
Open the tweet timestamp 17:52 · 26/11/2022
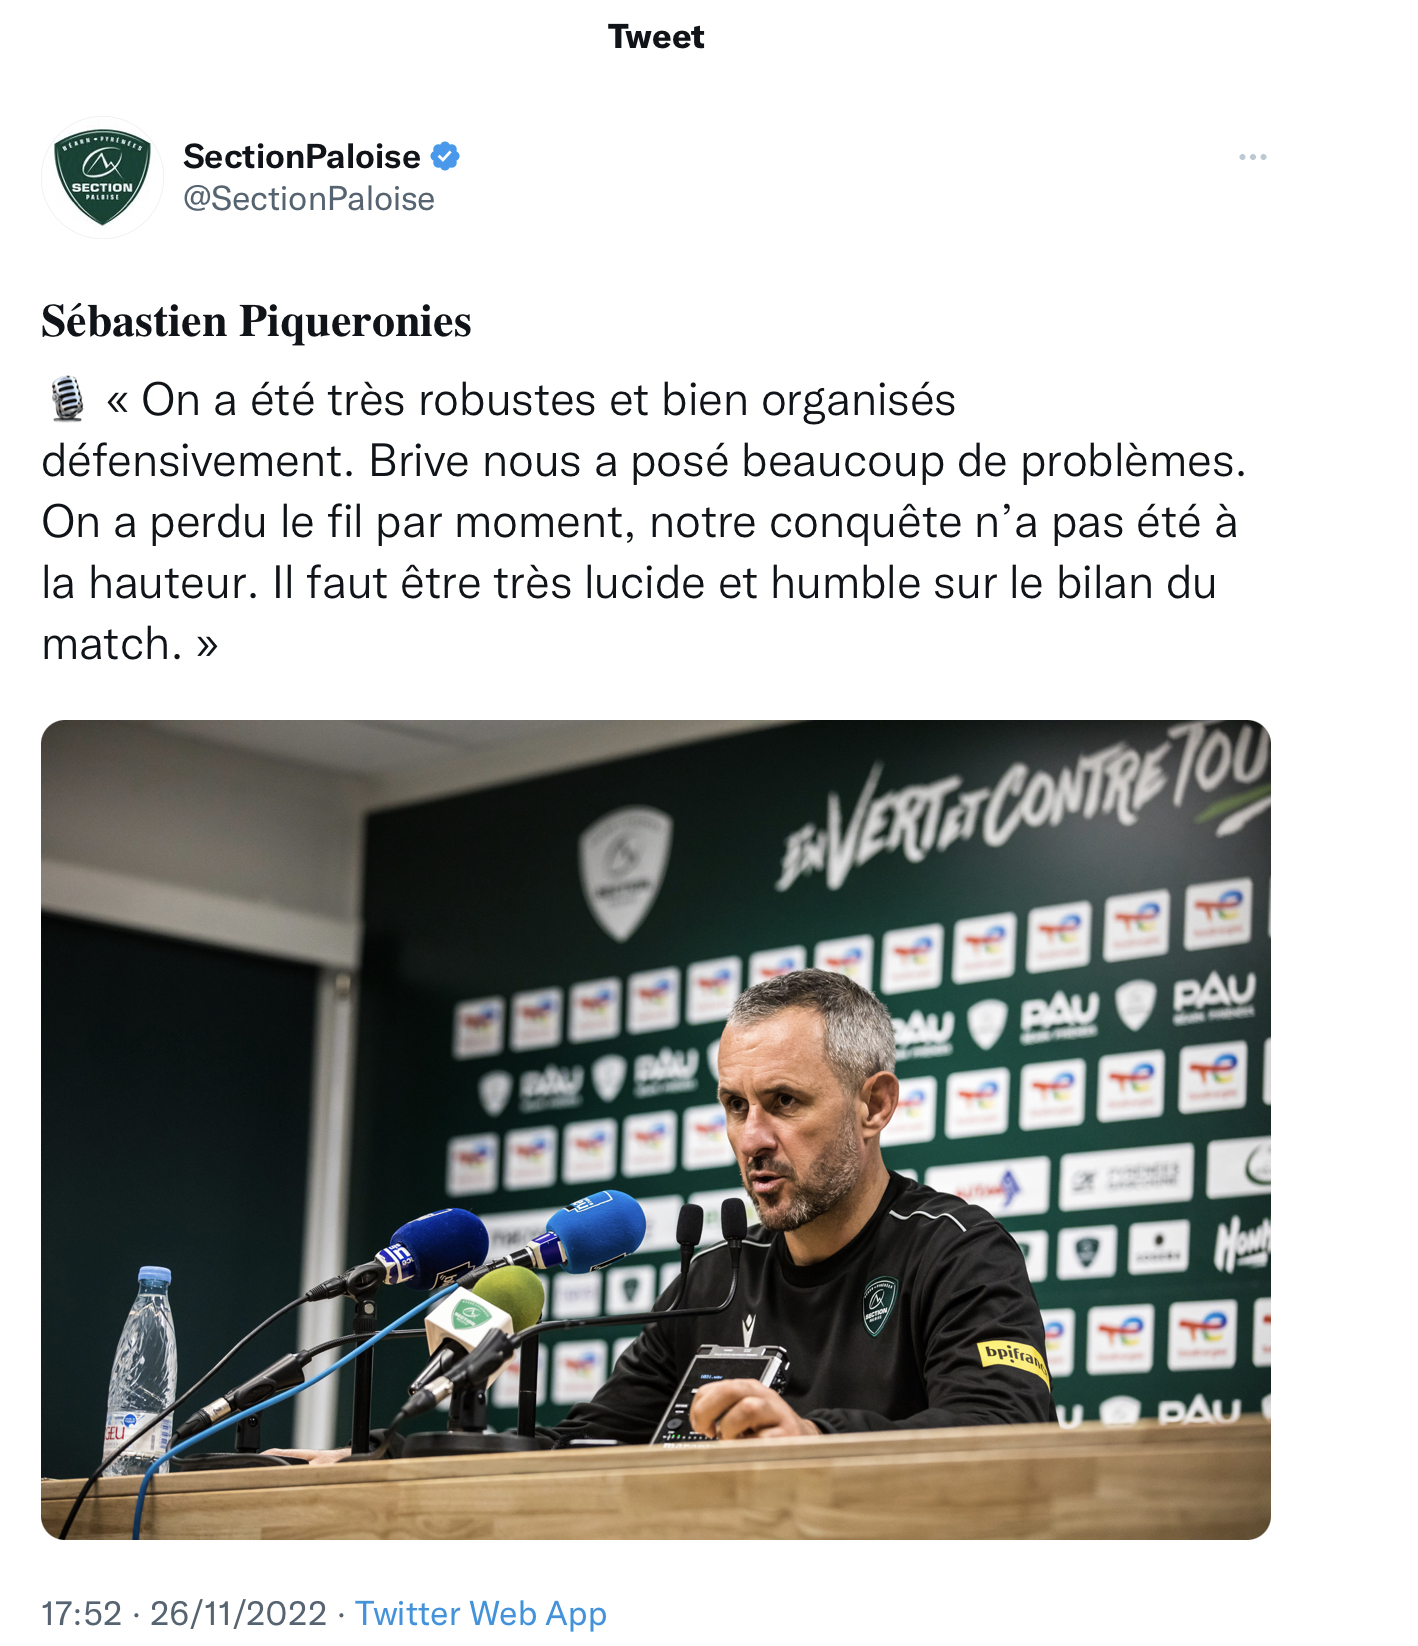tap(184, 1613)
